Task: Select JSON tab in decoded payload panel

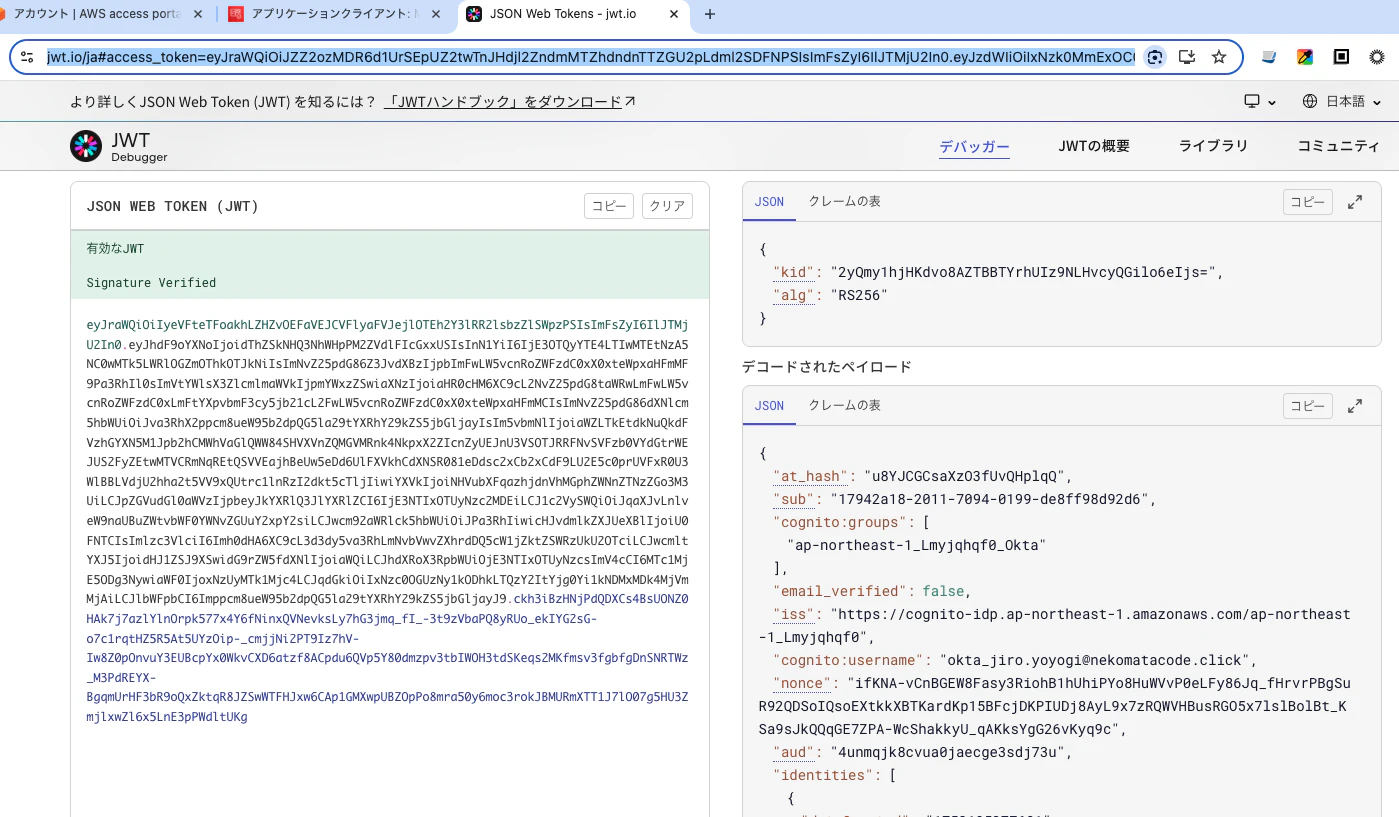Action: 769,406
